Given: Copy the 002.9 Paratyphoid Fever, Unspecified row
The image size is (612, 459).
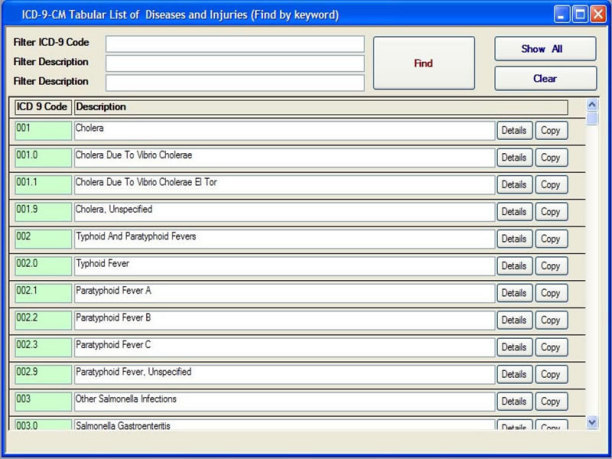Looking at the screenshot, I should click(x=551, y=374).
